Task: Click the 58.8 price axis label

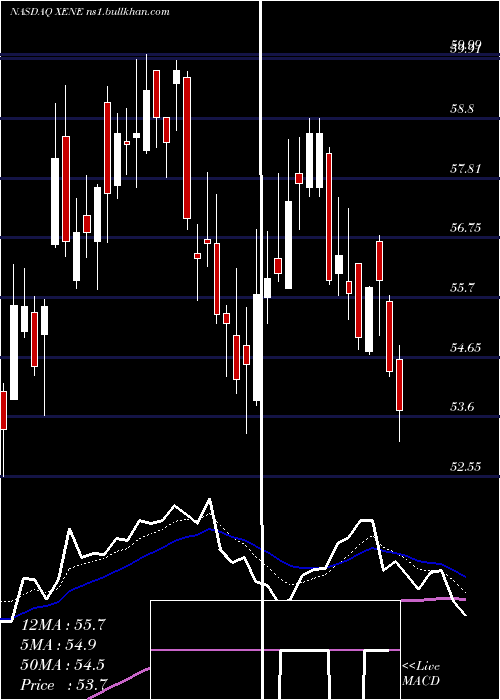Action: coord(462,109)
